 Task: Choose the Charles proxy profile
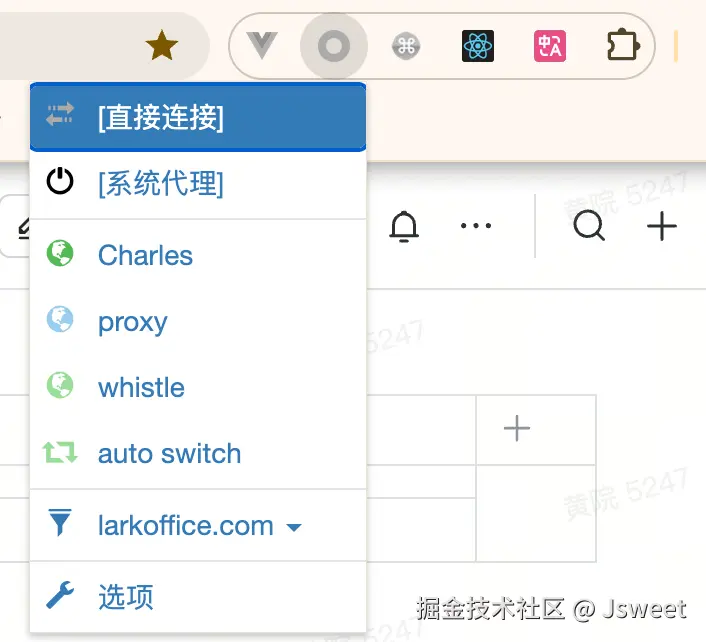(x=198, y=255)
